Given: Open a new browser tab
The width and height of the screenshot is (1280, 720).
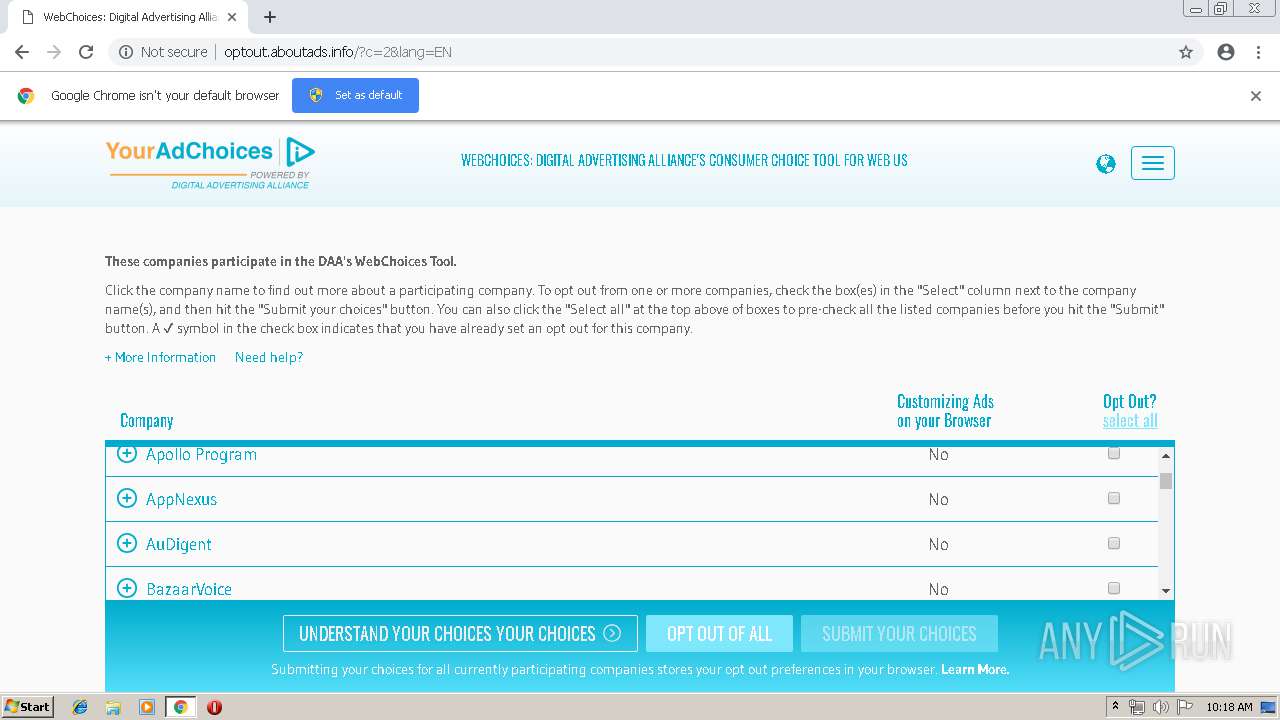Looking at the screenshot, I should [x=270, y=17].
